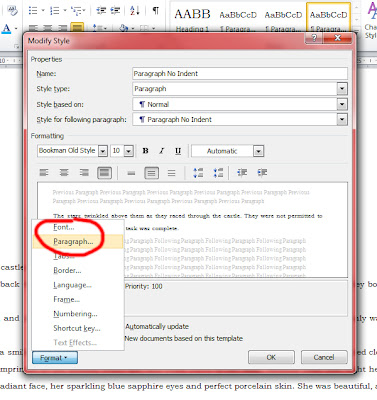Select the double line spacing icon
Image resolution: width=377 pixels, height=400 pixels.
pos(171,173)
